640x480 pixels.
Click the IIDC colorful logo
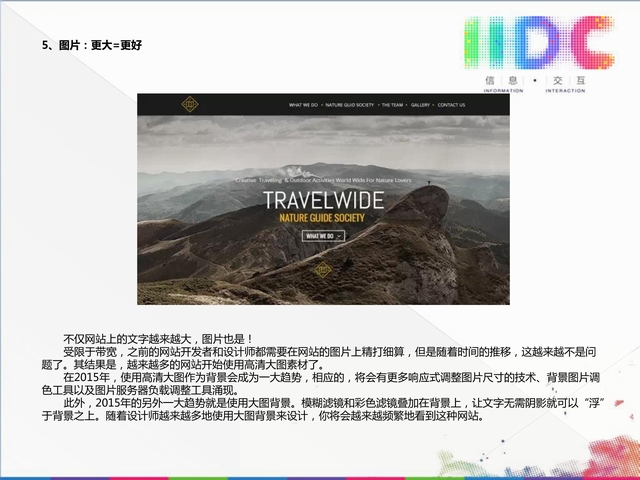pos(539,43)
